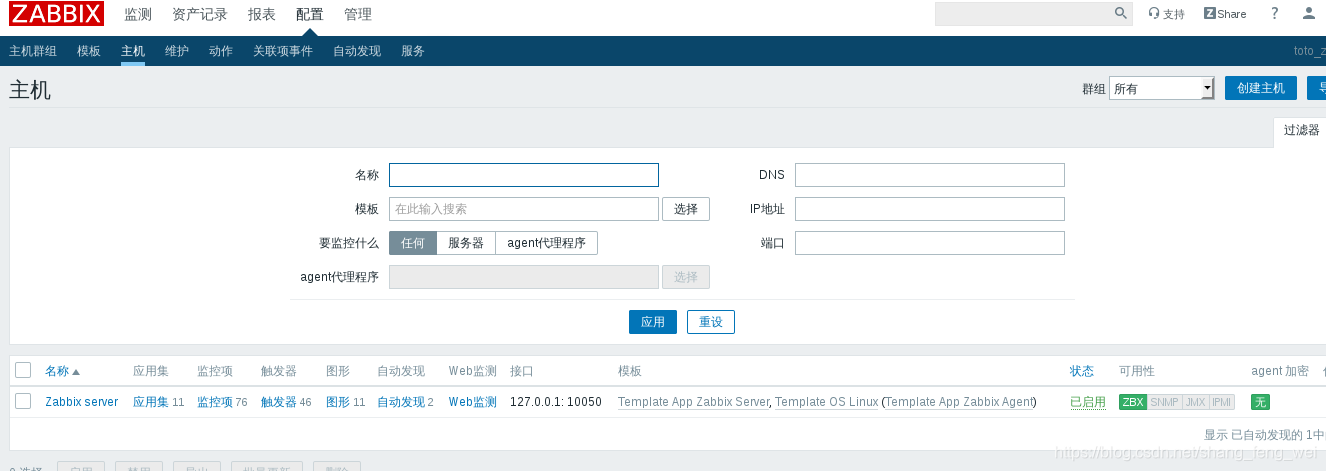
Task: Go to the 自动发现 submenu
Action: (357, 51)
